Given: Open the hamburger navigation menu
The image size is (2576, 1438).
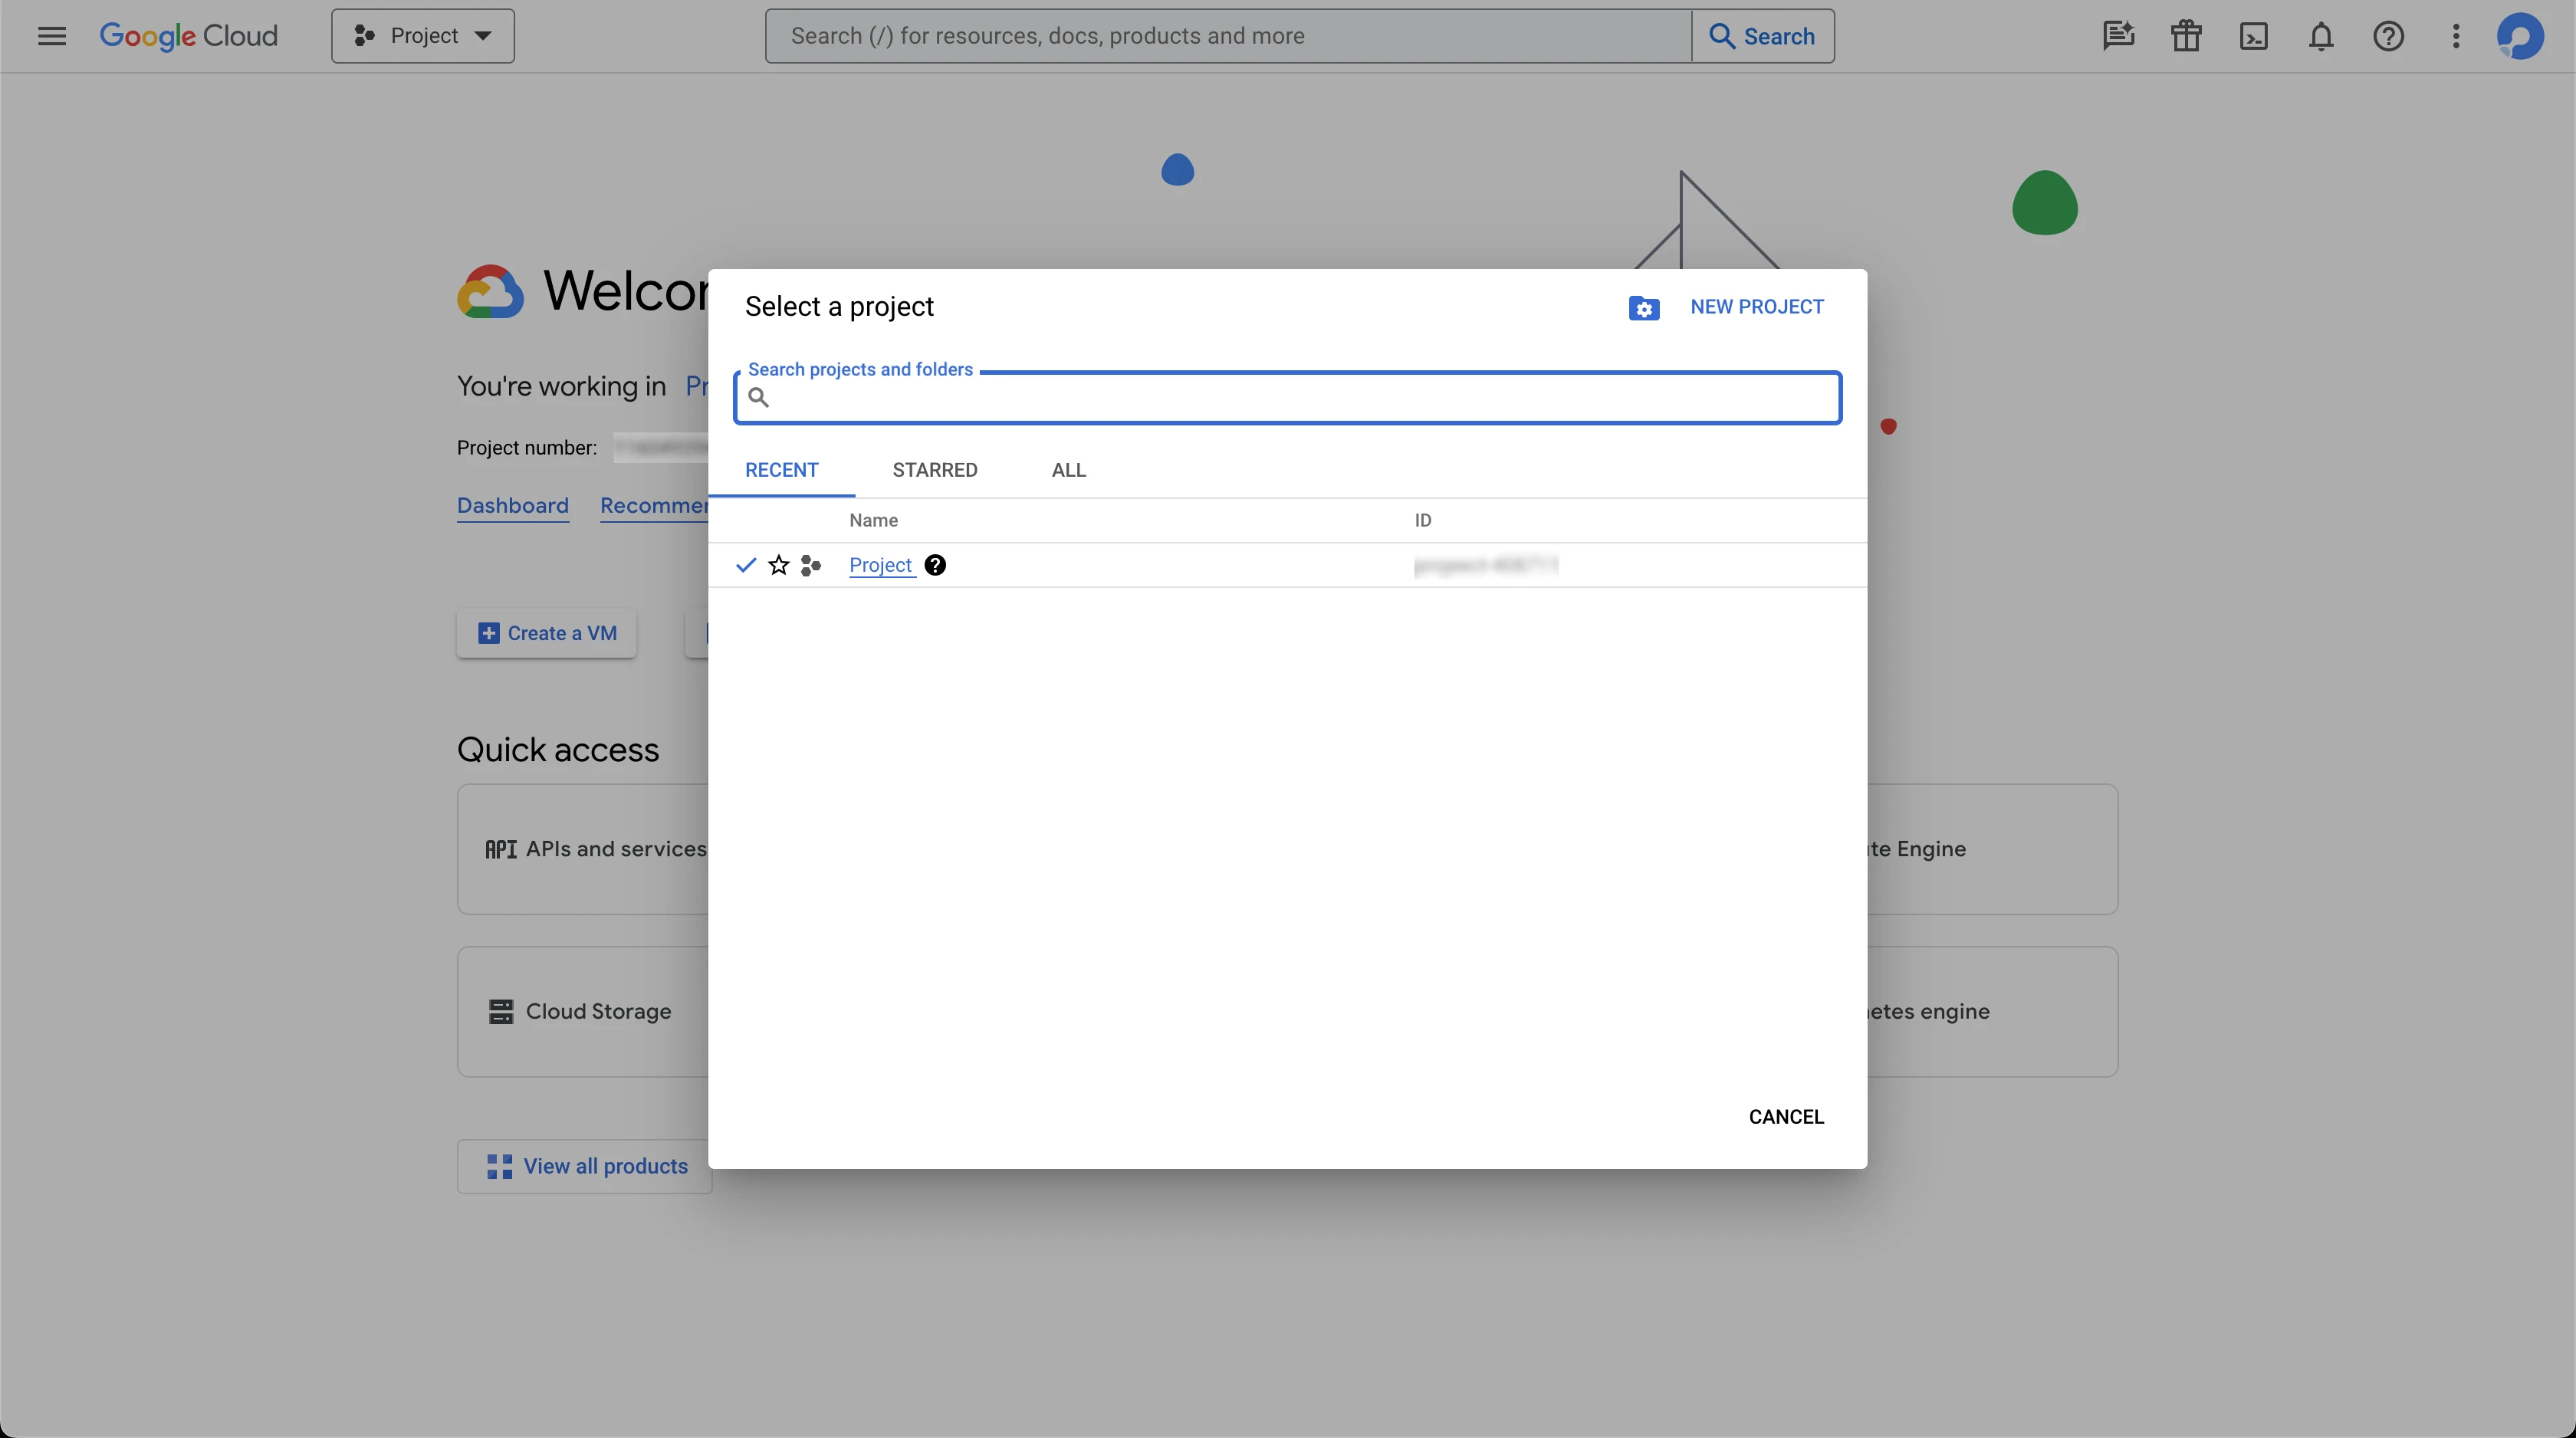Looking at the screenshot, I should [51, 36].
